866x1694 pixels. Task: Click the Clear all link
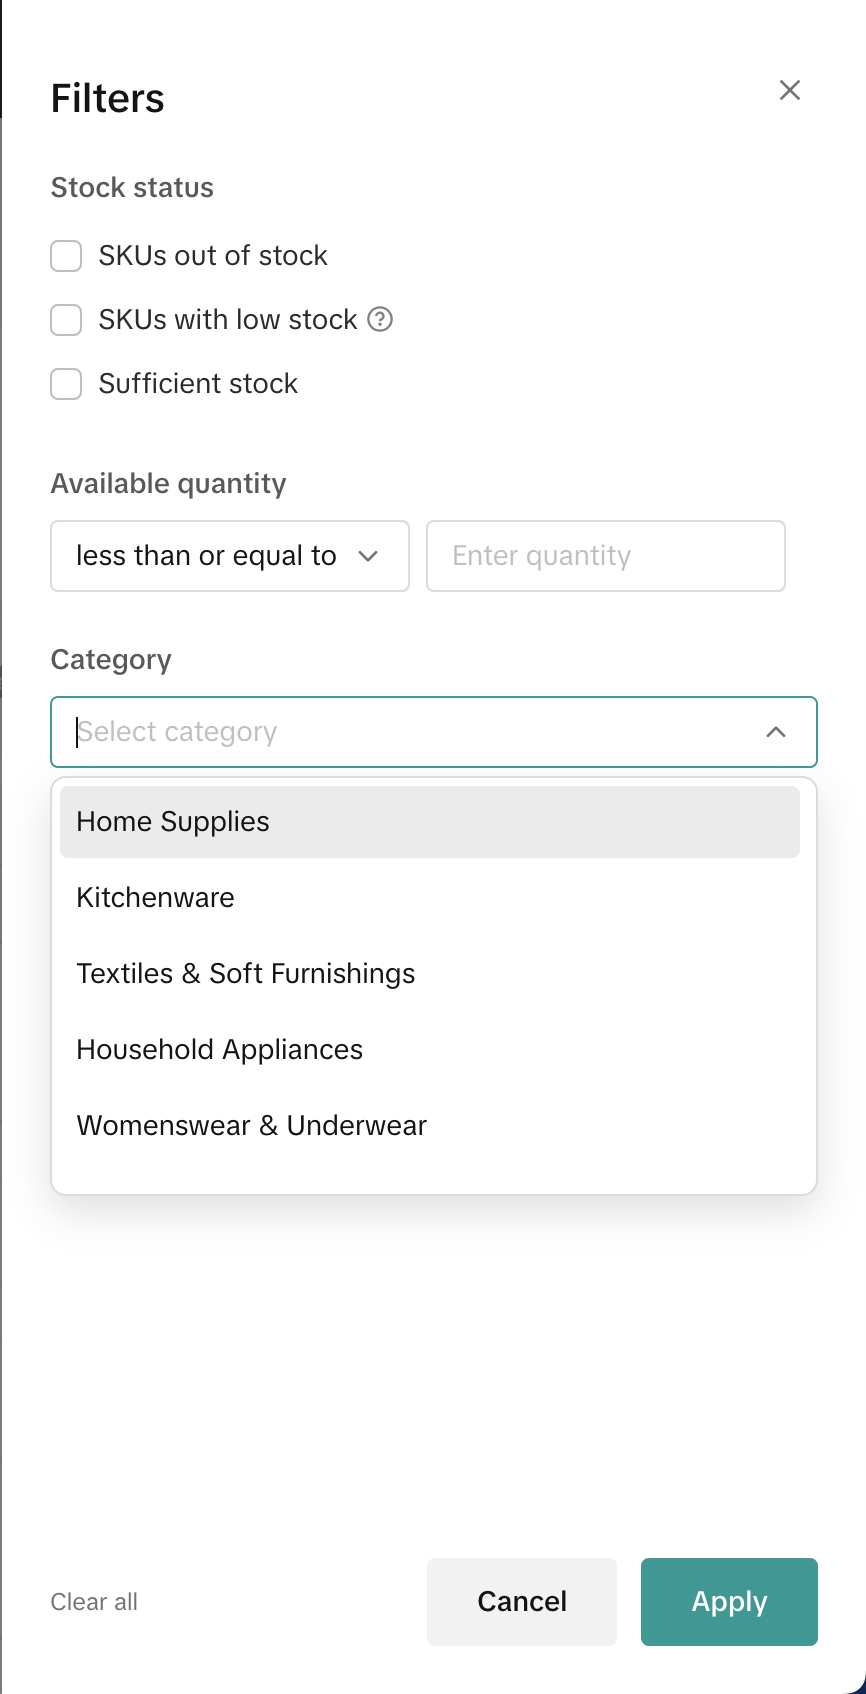(94, 1602)
